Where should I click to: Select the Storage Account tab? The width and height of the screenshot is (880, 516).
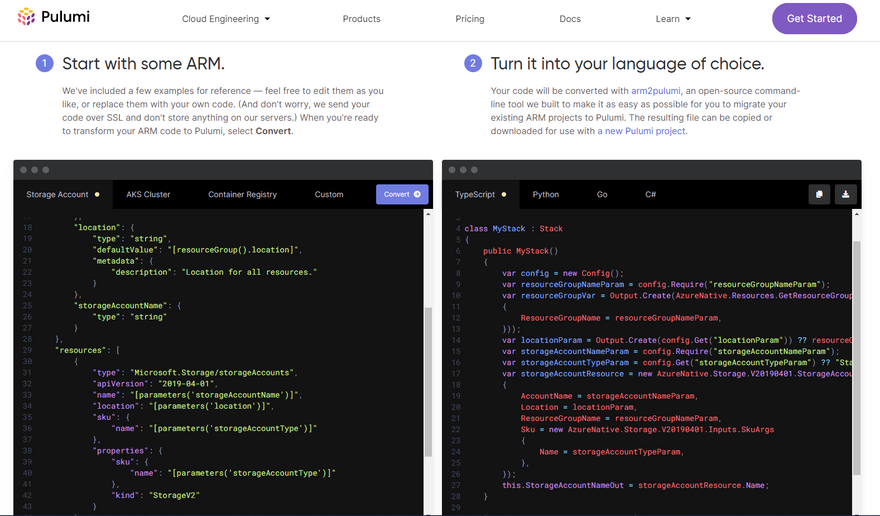tap(58, 195)
